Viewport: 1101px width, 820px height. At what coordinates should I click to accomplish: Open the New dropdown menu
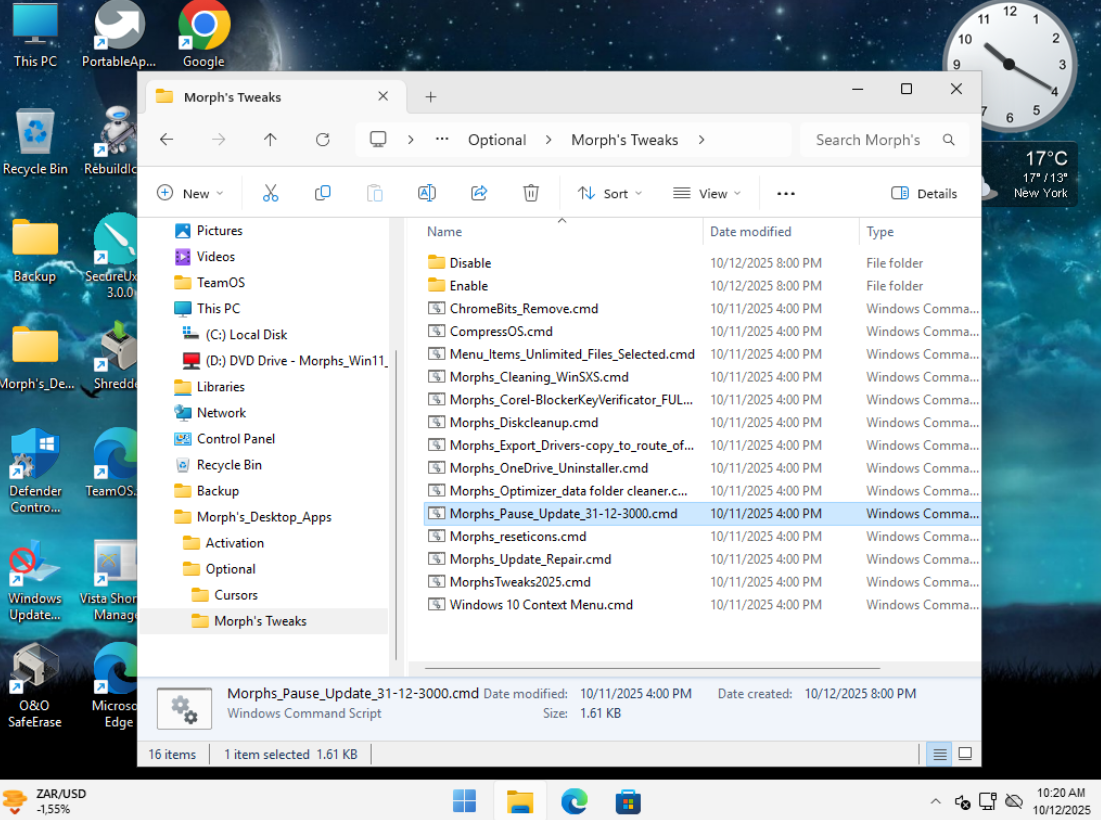[x=190, y=193]
